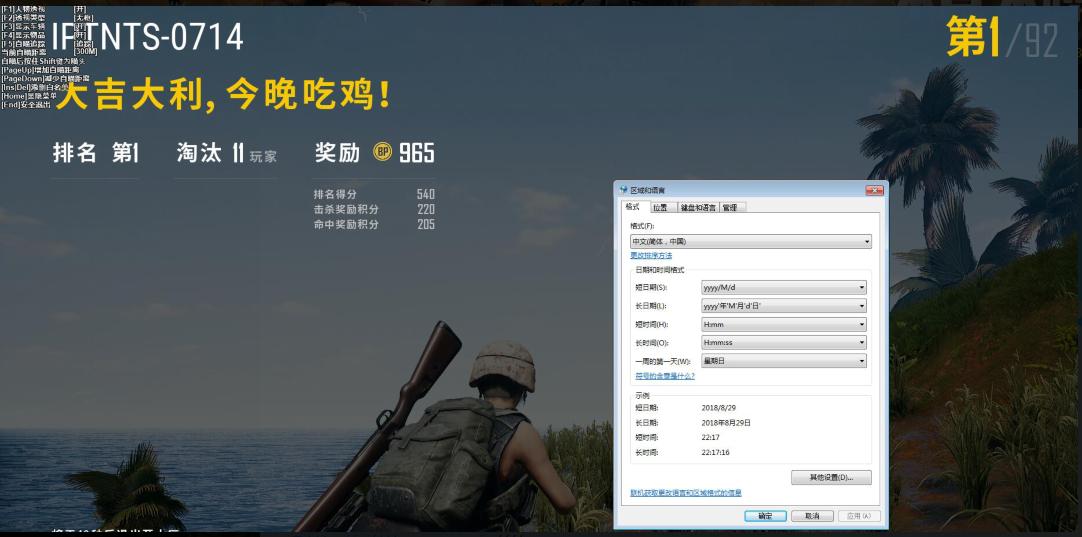The width and height of the screenshot is (1082, 537).
Task: Click the 长时间(O): label
Action: tap(651, 343)
